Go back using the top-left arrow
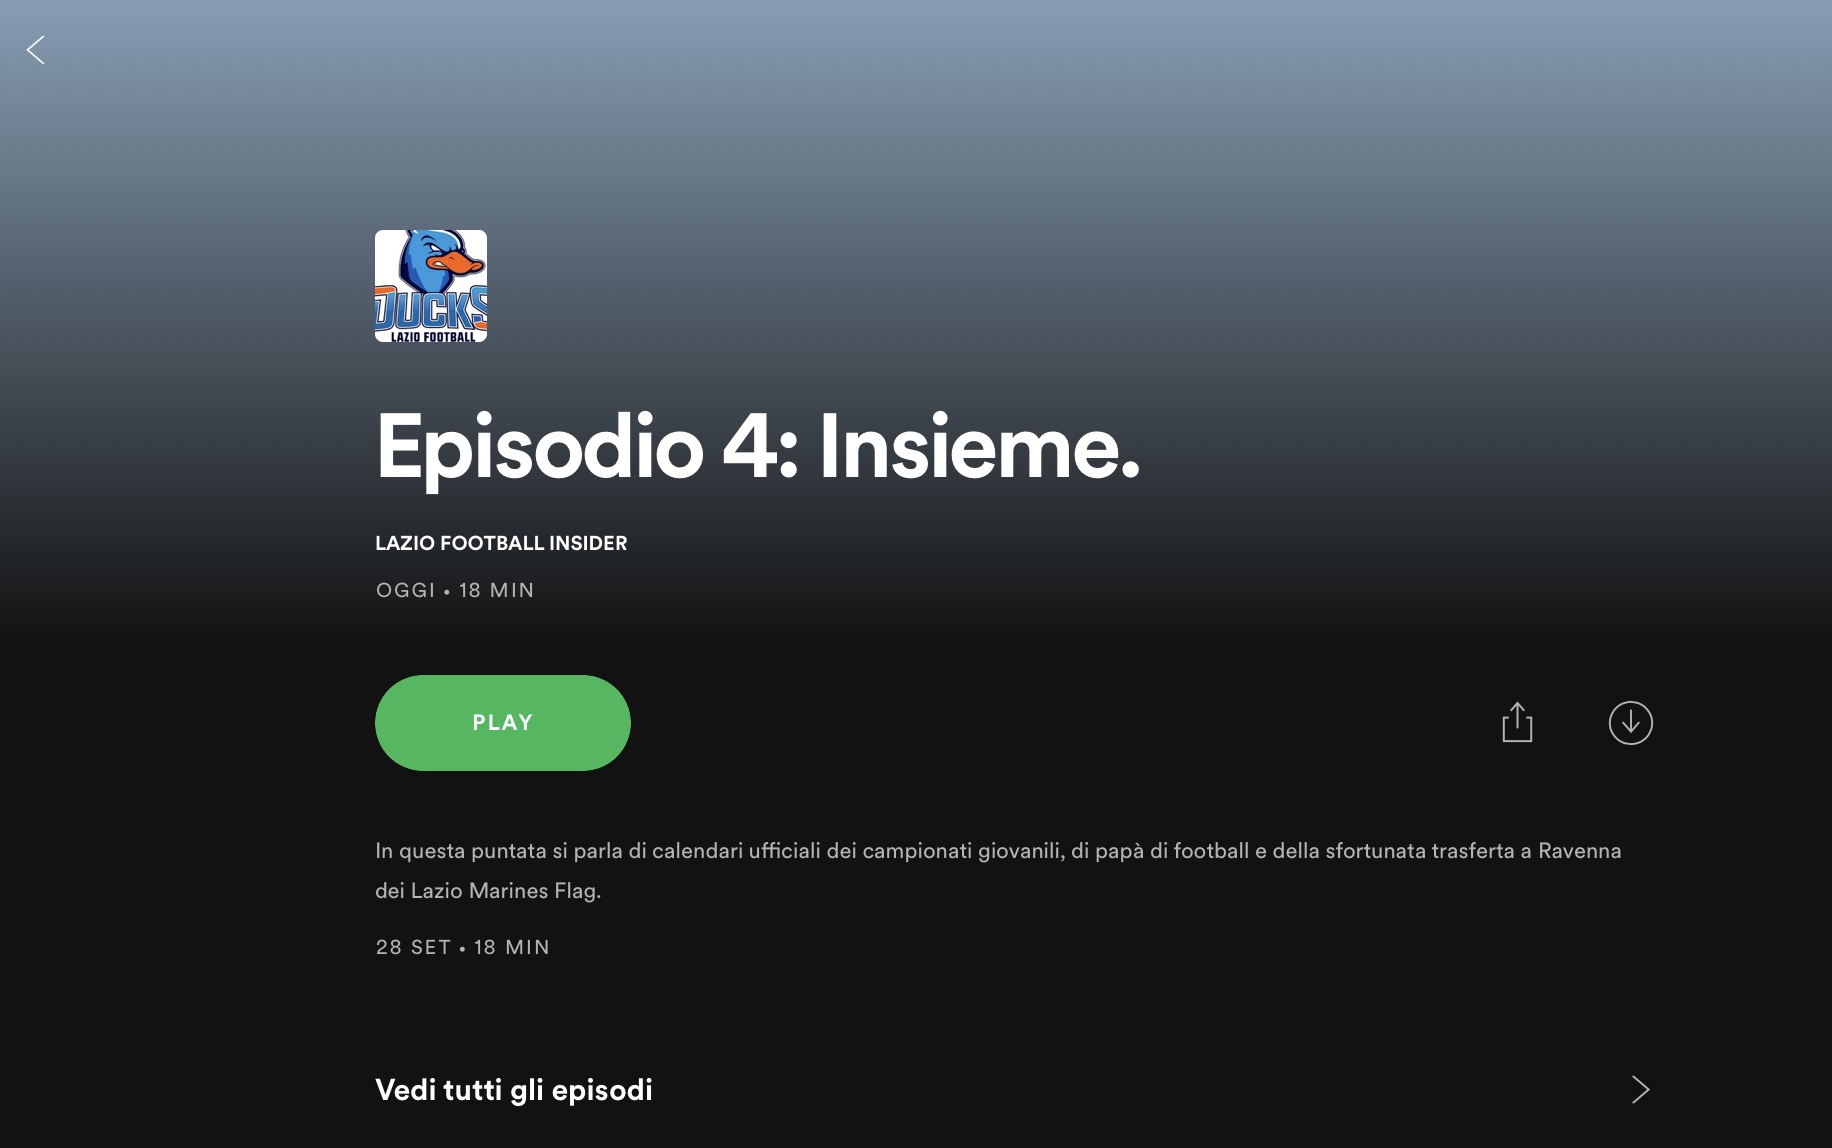This screenshot has height=1148, width=1832. point(36,50)
